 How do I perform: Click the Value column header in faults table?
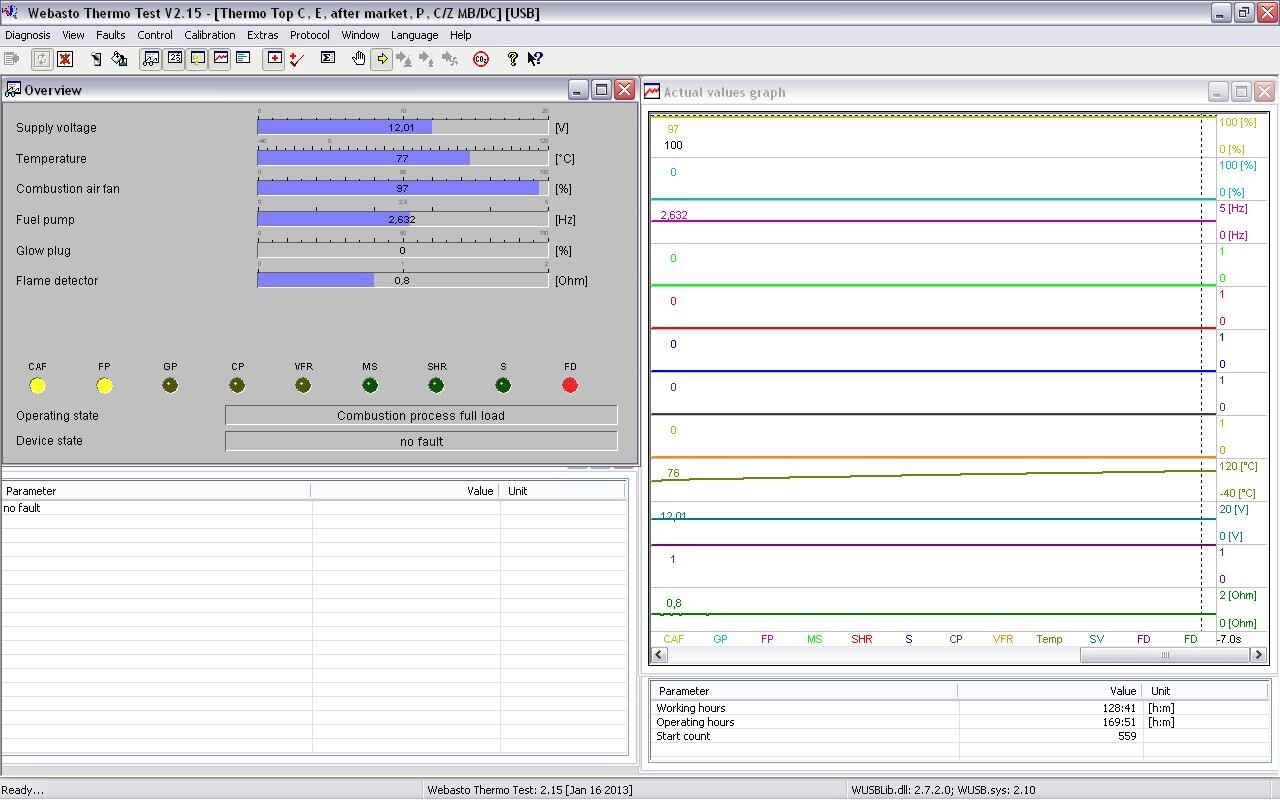[x=405, y=491]
